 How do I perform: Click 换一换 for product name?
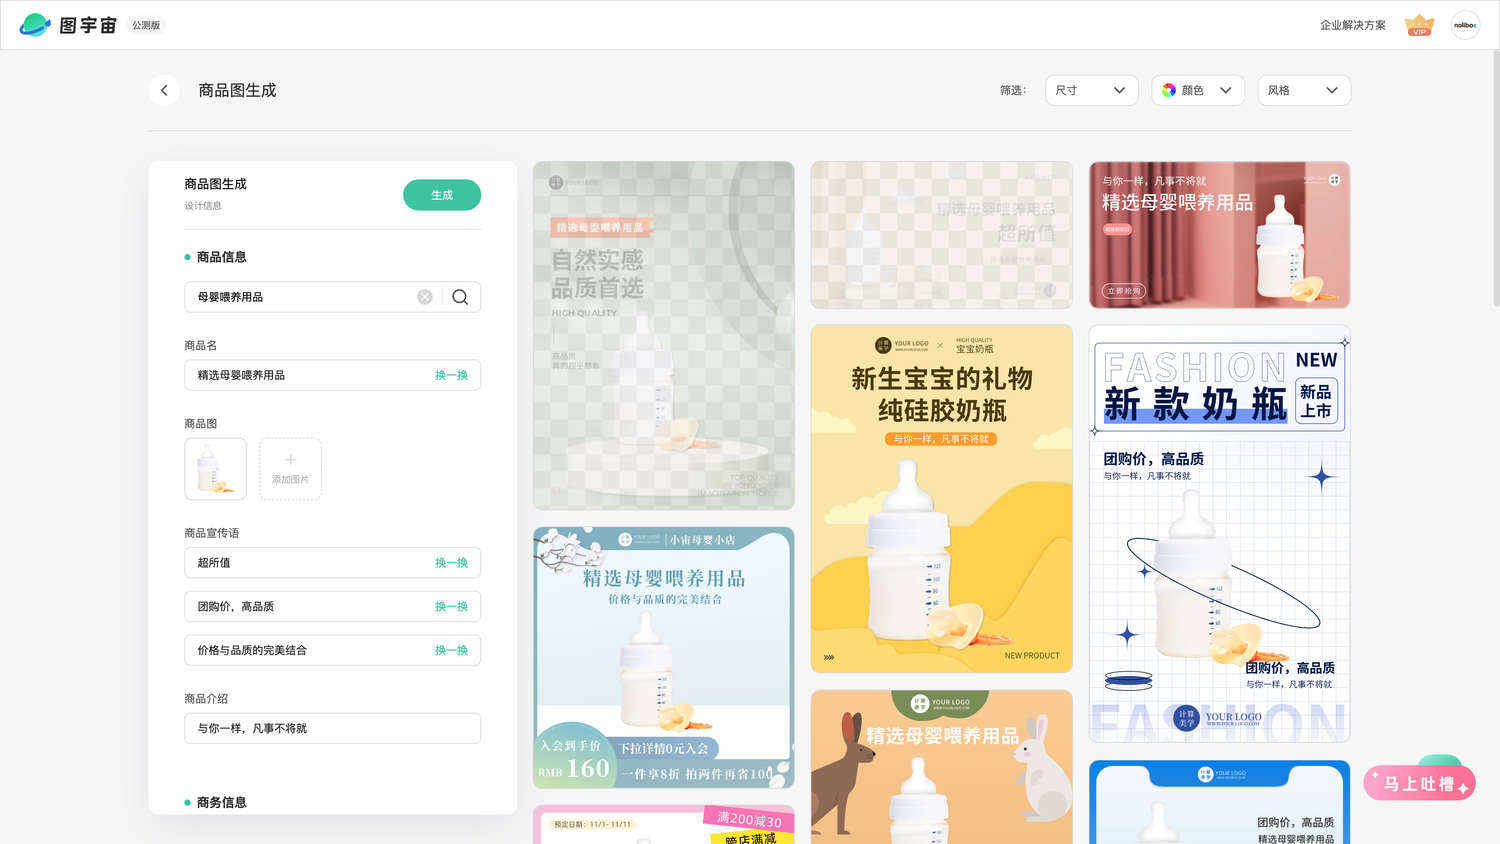451,375
